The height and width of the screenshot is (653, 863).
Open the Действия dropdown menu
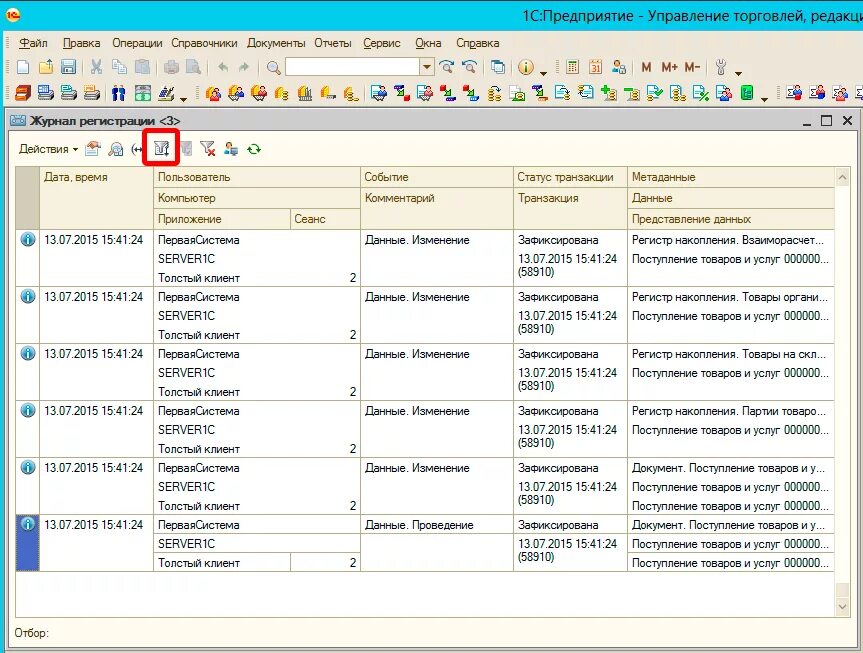pyautogui.click(x=48, y=149)
